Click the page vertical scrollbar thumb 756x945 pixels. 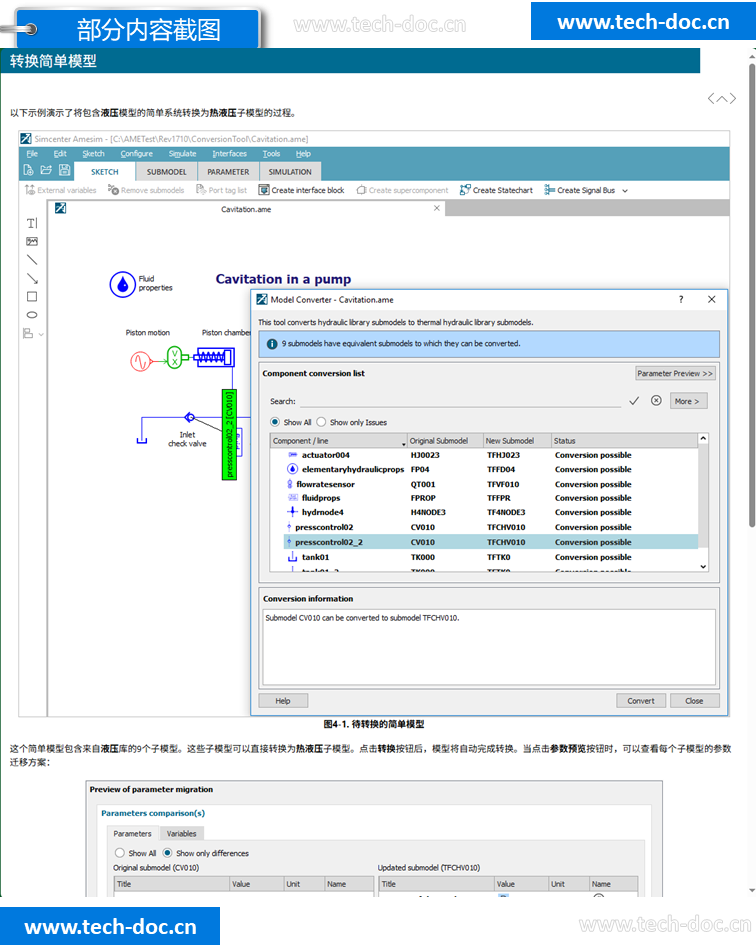[752, 295]
